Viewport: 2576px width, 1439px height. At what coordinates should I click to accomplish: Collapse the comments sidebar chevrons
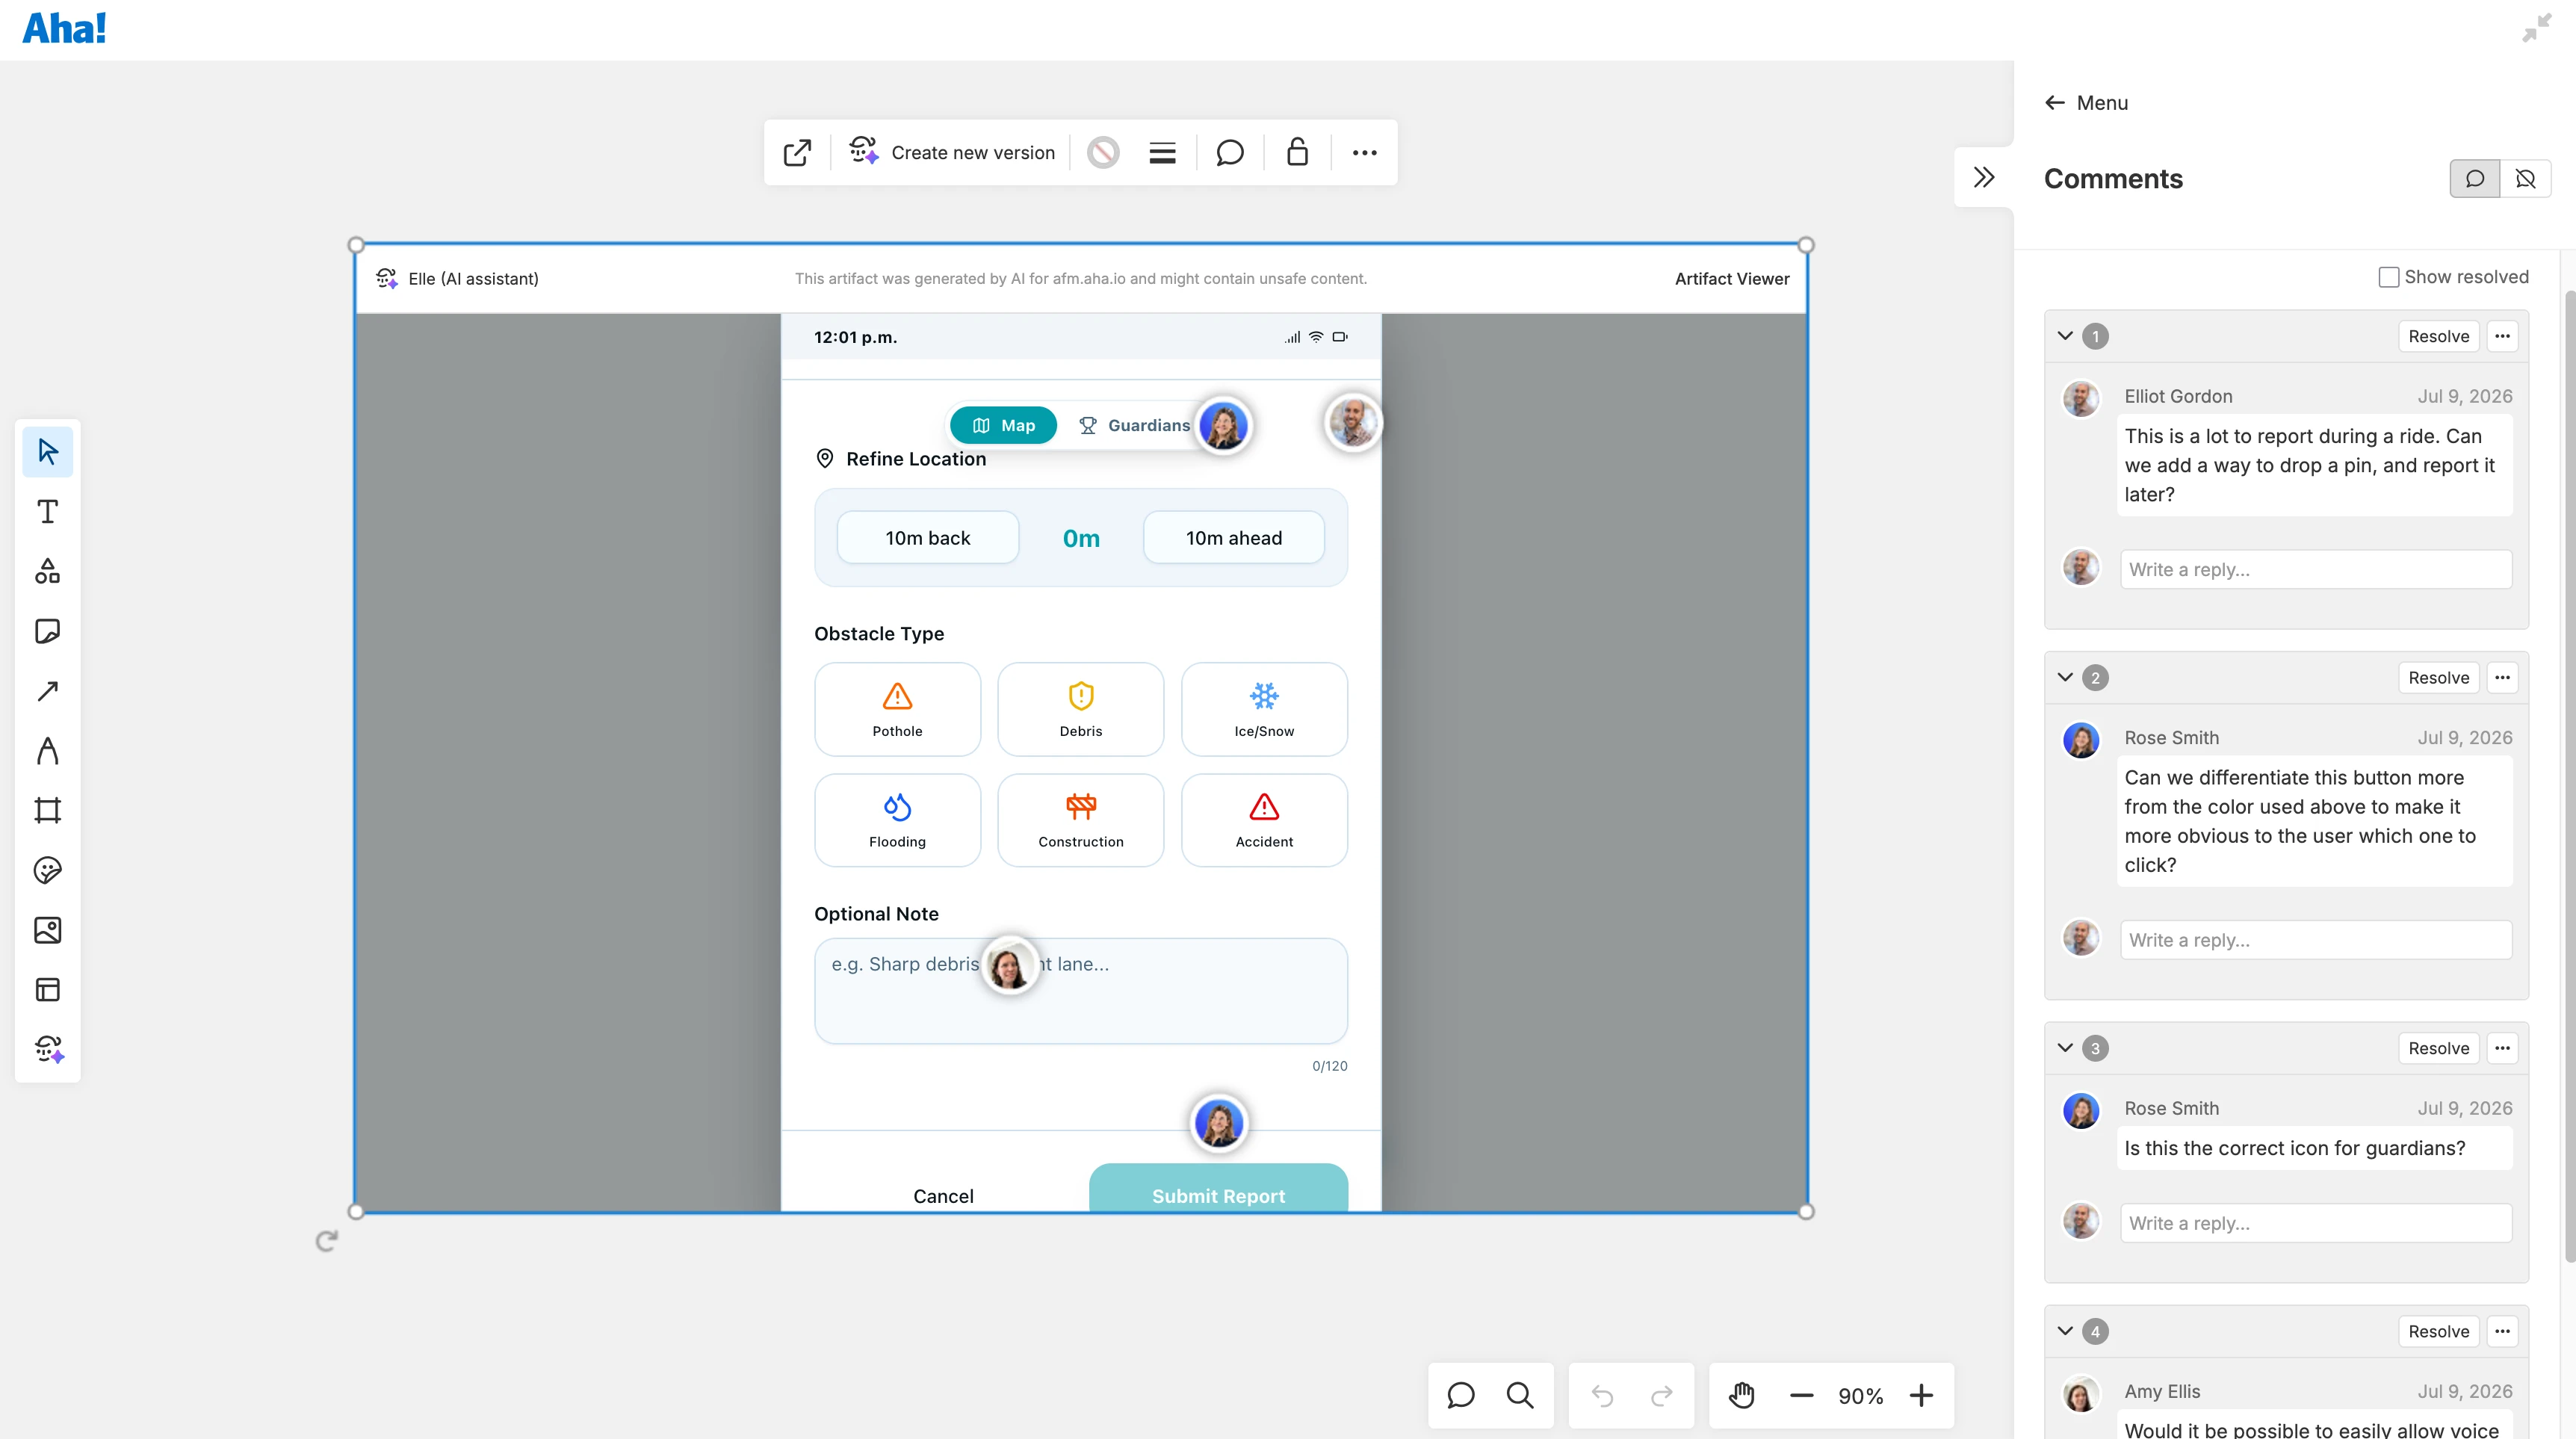pyautogui.click(x=1984, y=178)
